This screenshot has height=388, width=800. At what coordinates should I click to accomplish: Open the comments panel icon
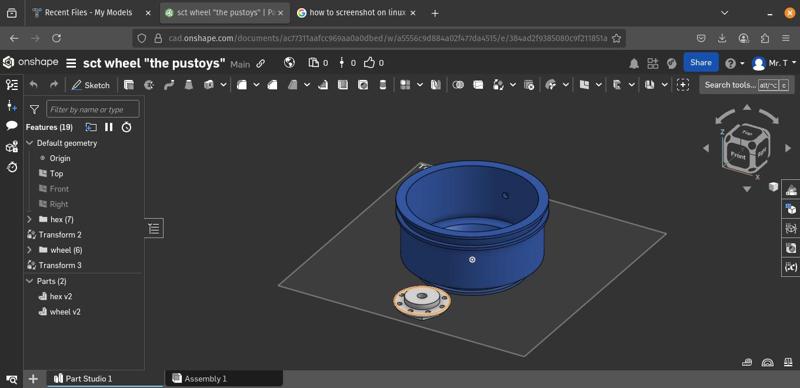[x=12, y=126]
